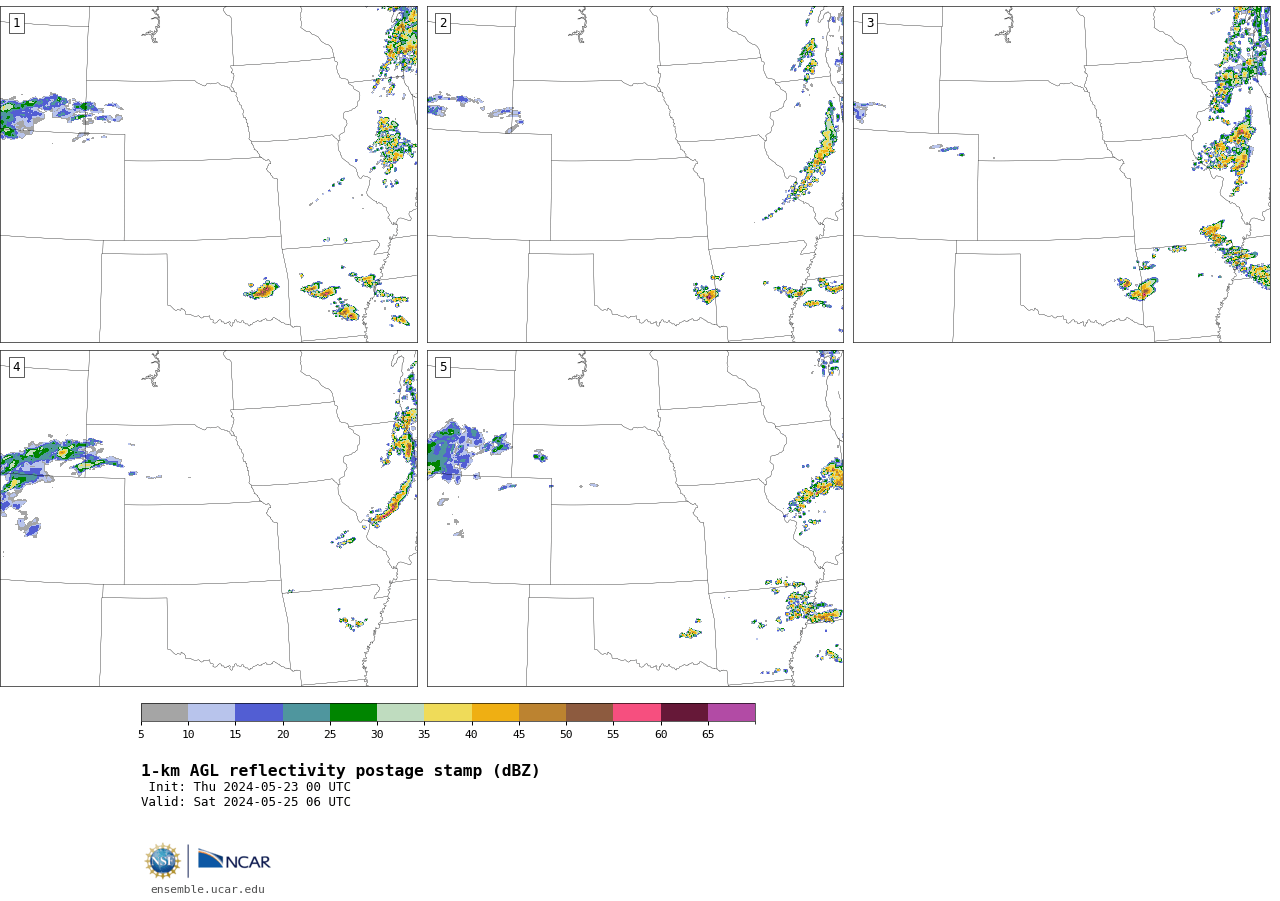This screenshot has width=1280, height=901.
Task: Click the panel number 2 label
Action: coord(443,23)
